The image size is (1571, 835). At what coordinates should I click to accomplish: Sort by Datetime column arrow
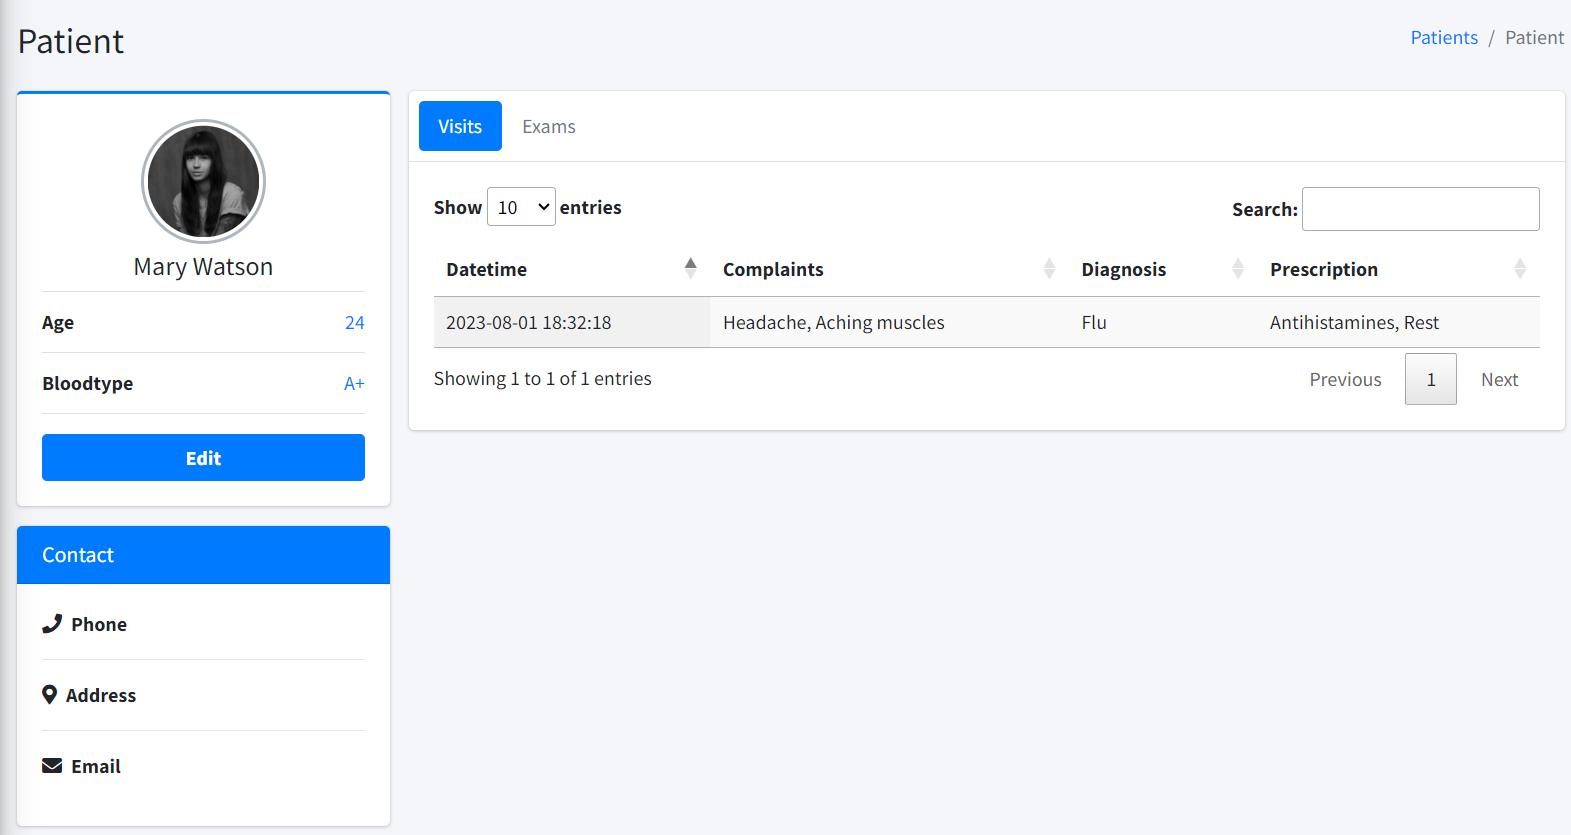(690, 268)
